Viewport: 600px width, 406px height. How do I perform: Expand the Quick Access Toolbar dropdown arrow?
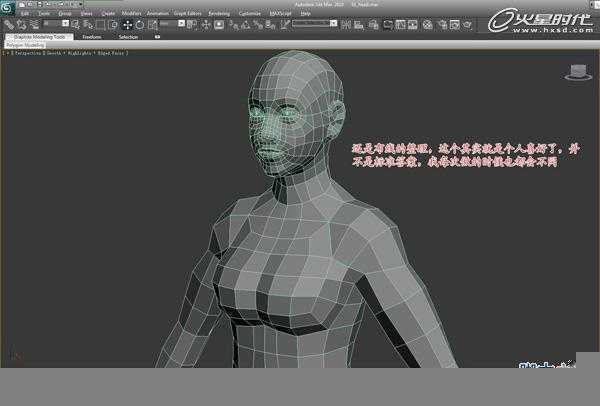point(81,4)
